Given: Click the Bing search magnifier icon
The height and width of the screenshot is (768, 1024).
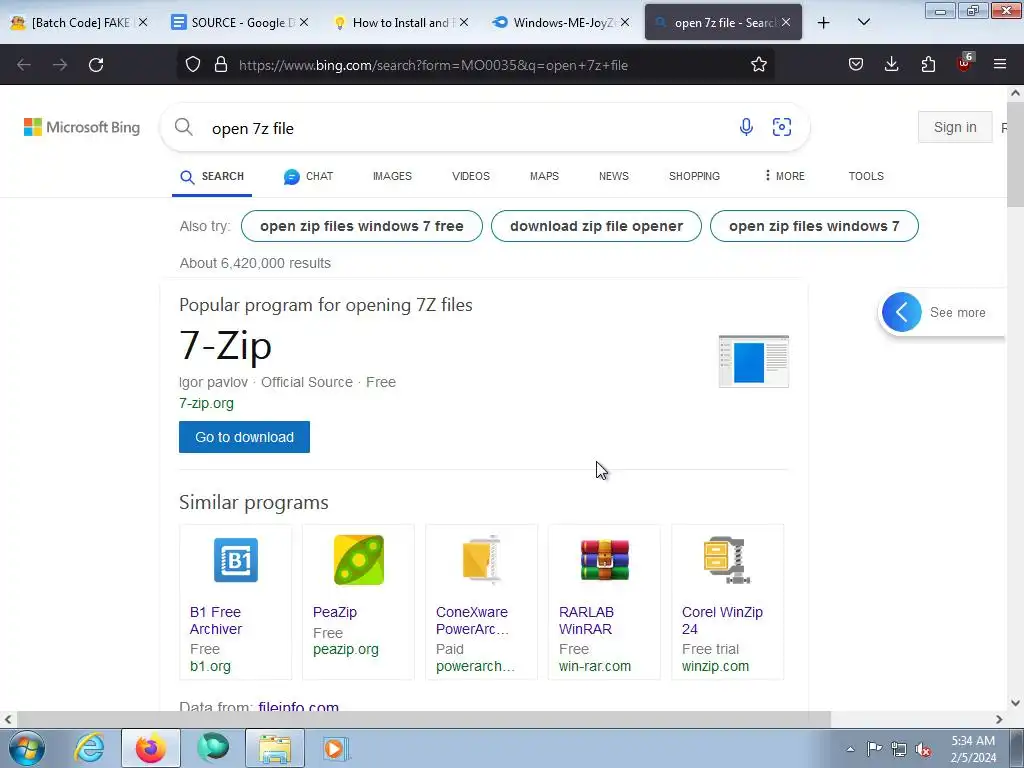Looking at the screenshot, I should (x=184, y=127).
